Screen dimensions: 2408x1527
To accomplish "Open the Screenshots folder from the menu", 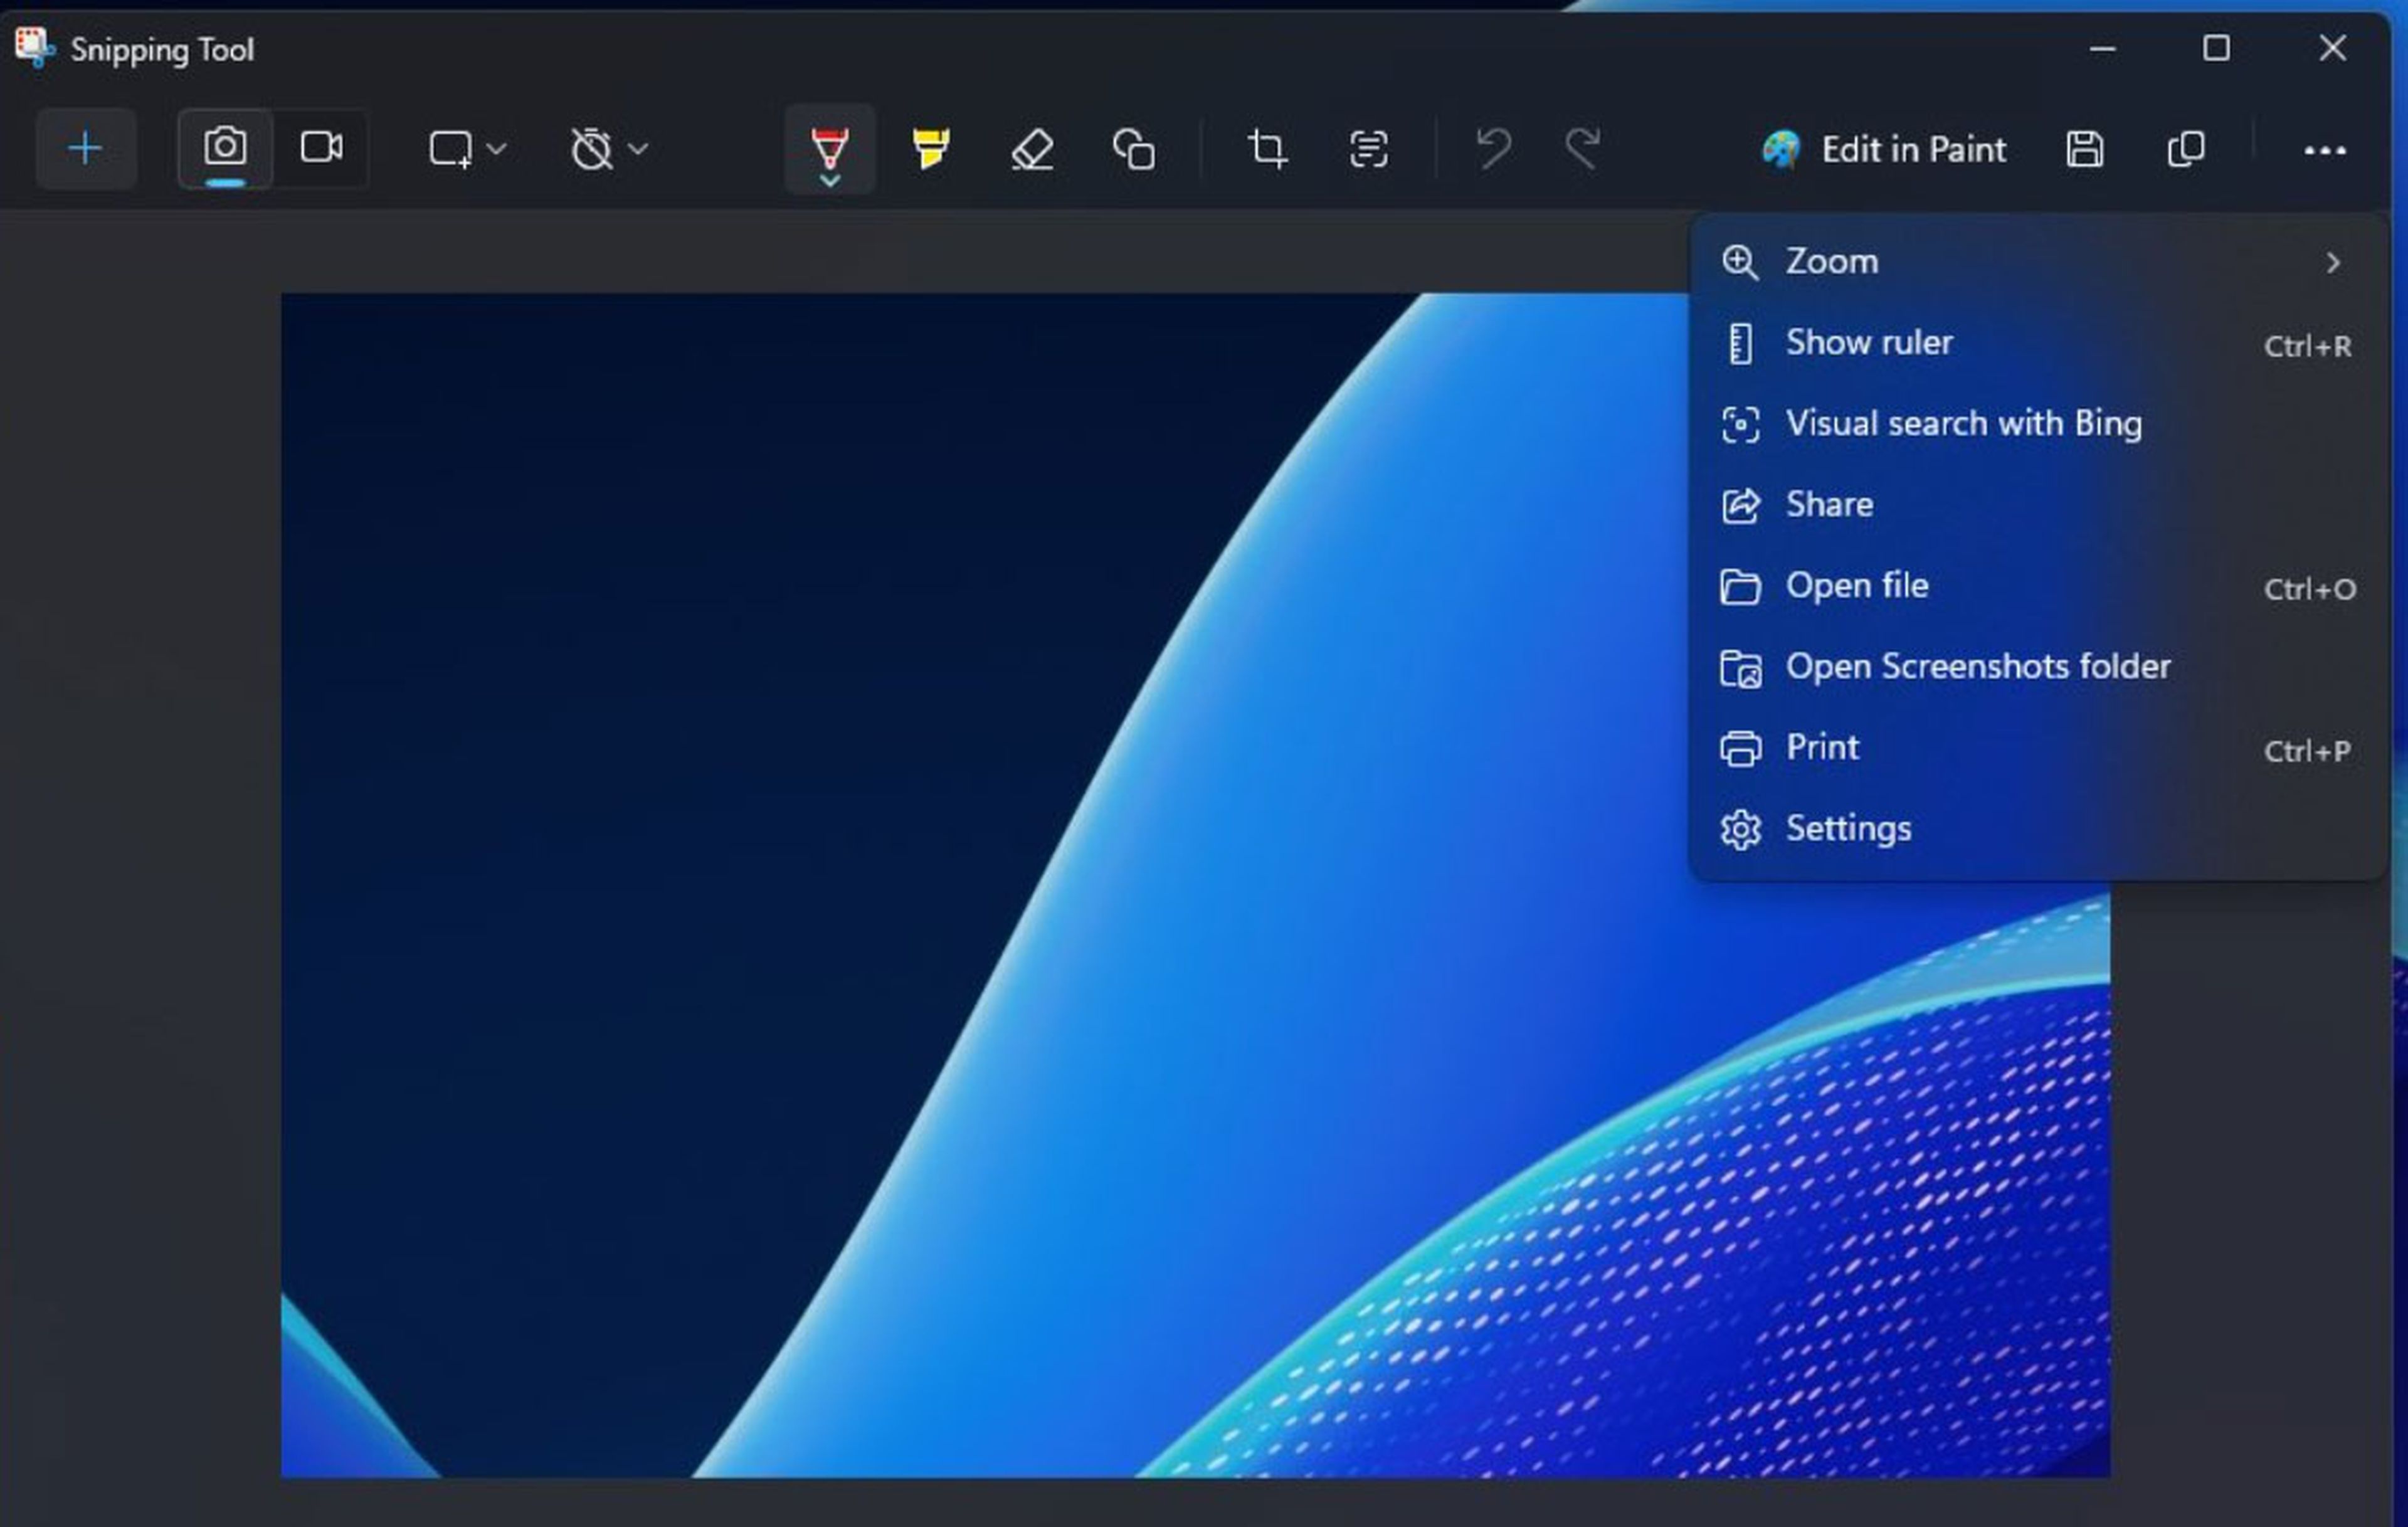I will (x=1978, y=666).
